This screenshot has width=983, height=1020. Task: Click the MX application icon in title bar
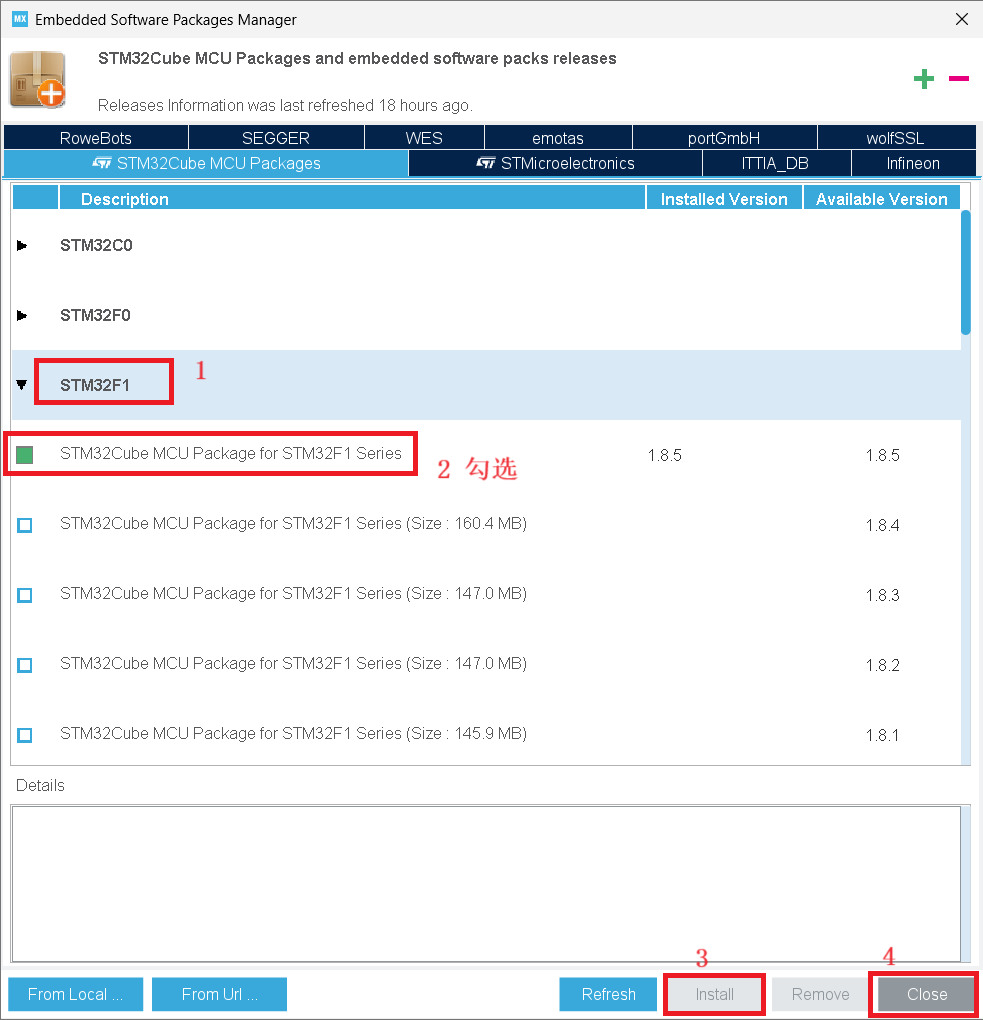[20, 19]
